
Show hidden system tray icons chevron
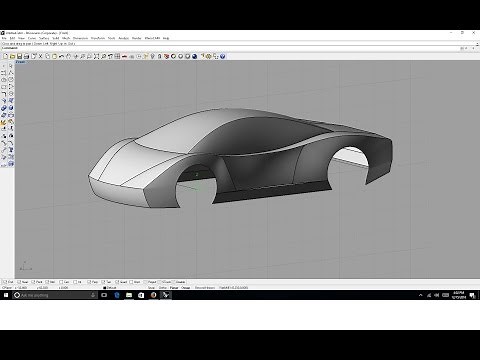click(x=420, y=295)
